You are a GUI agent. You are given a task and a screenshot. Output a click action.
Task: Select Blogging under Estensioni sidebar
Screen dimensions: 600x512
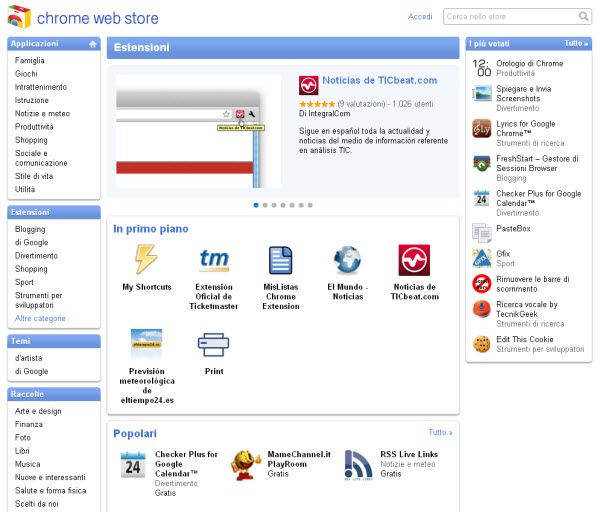click(30, 229)
